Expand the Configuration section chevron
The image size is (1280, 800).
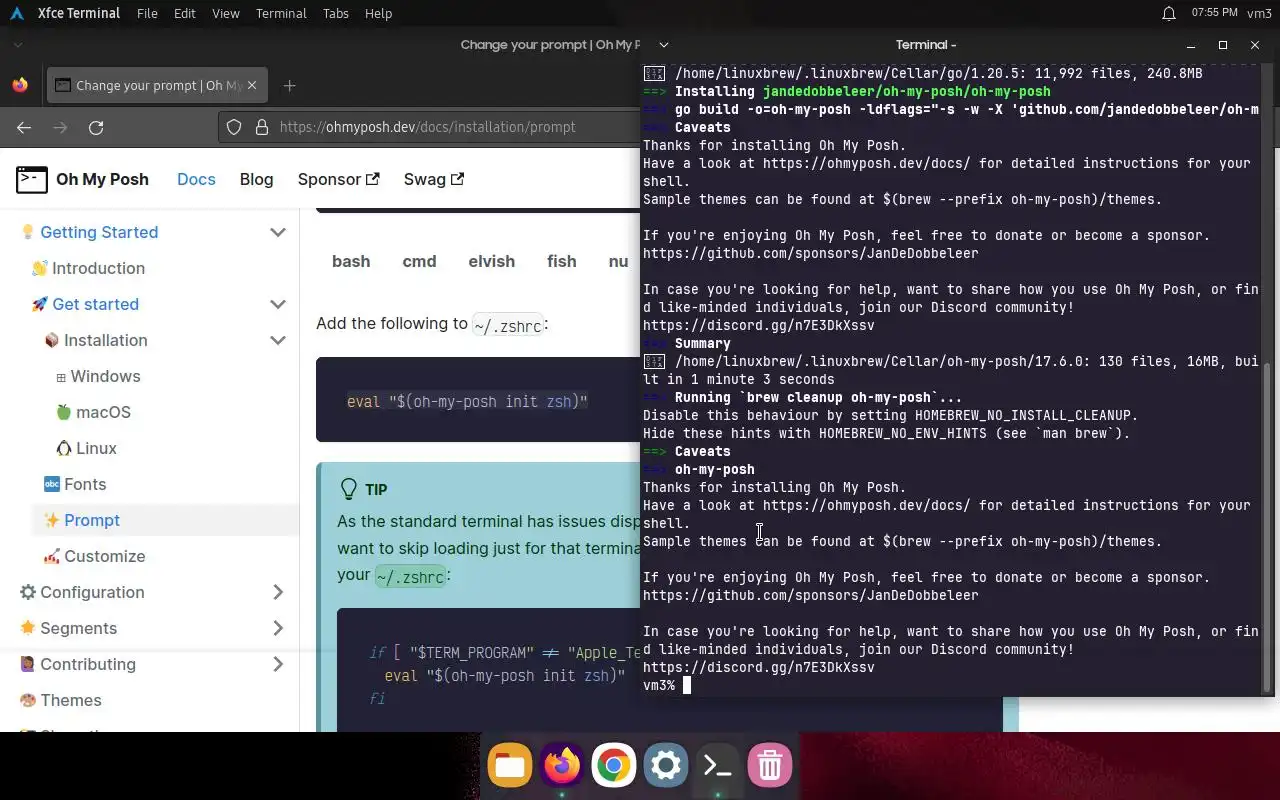[278, 592]
